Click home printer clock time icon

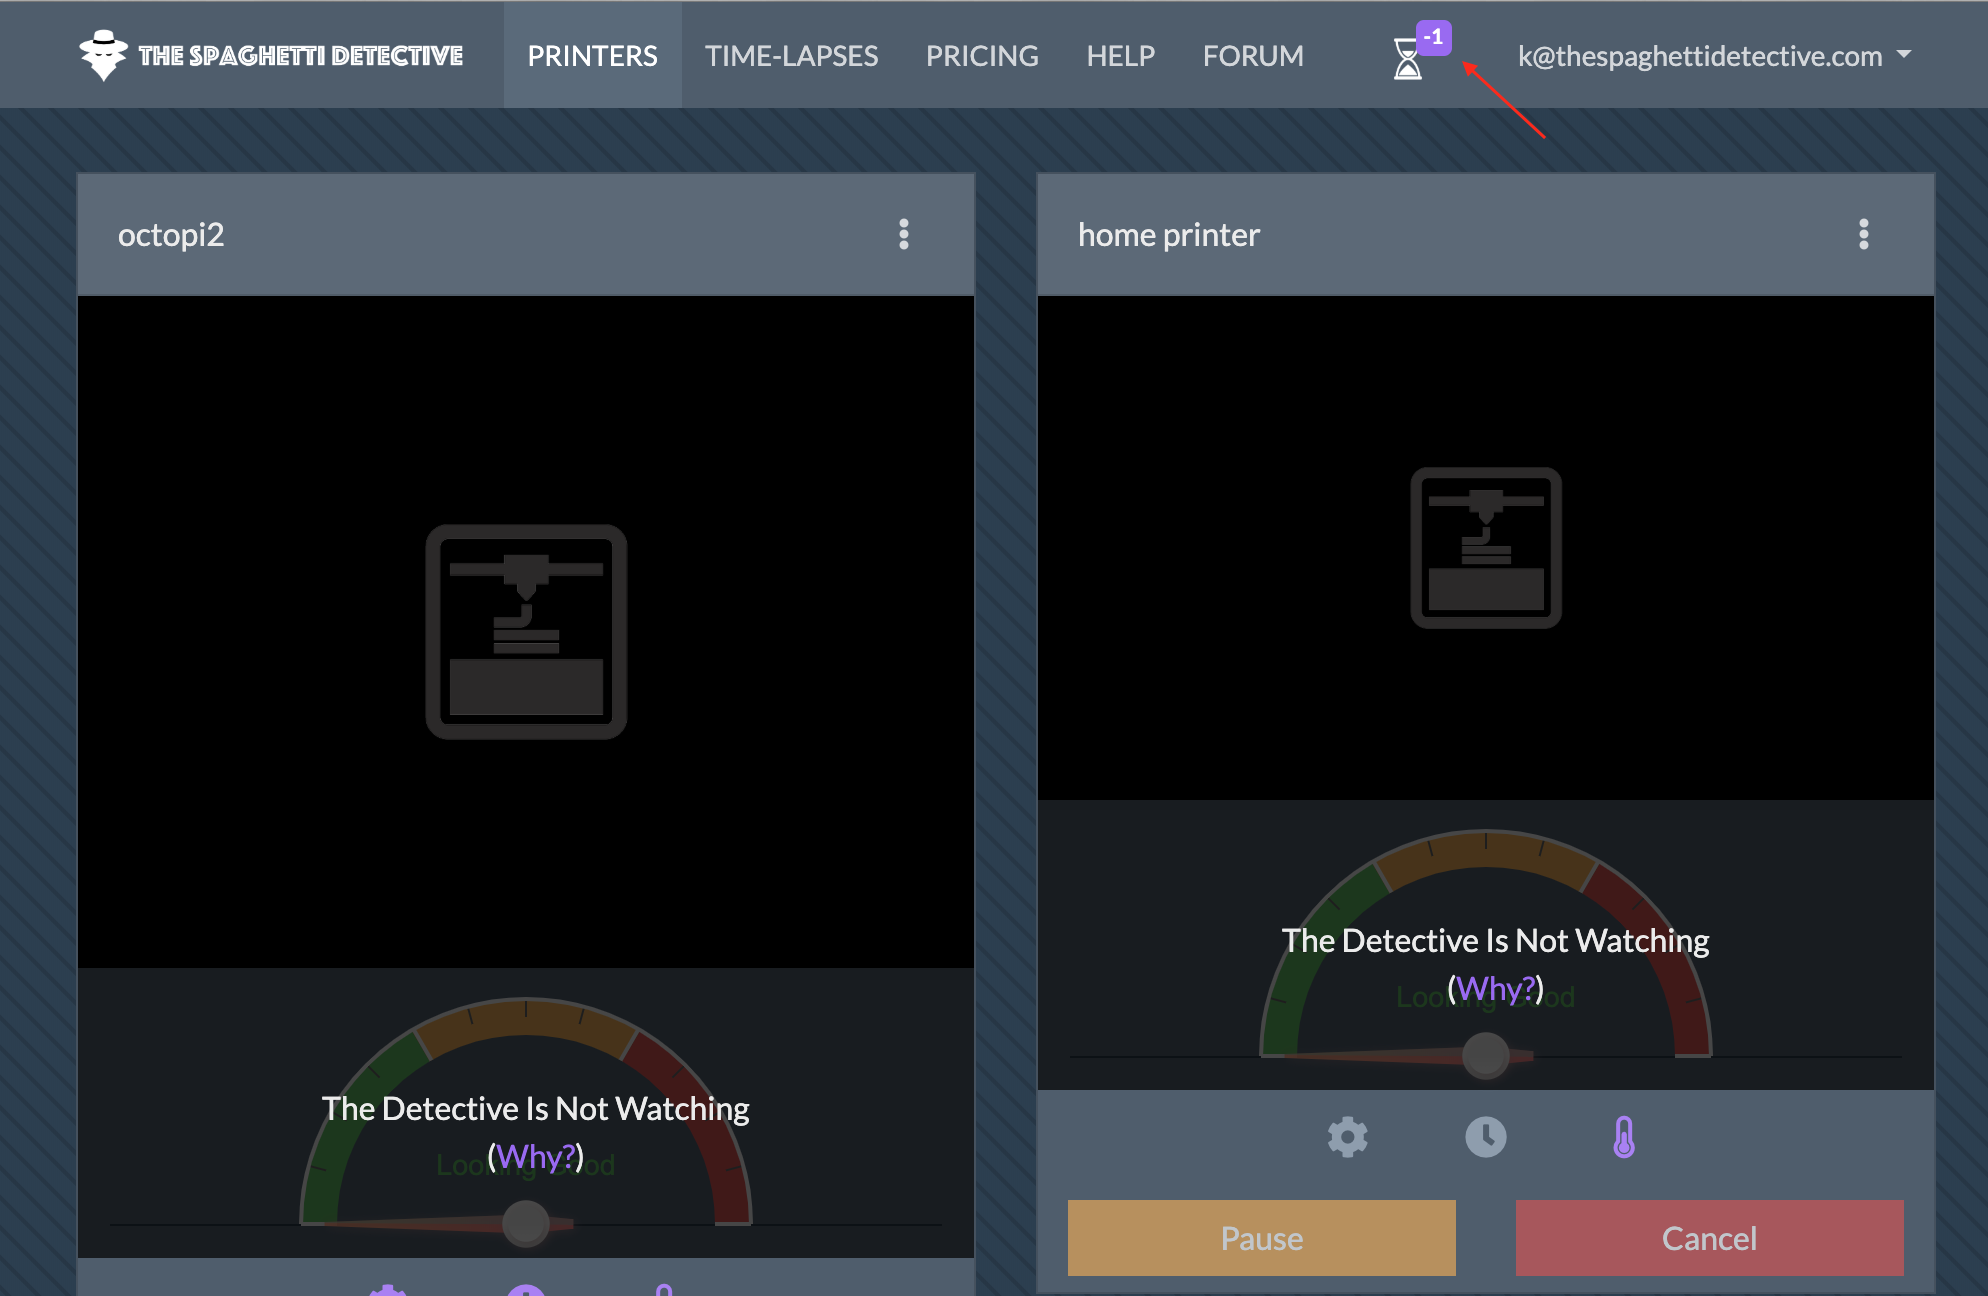point(1485,1137)
